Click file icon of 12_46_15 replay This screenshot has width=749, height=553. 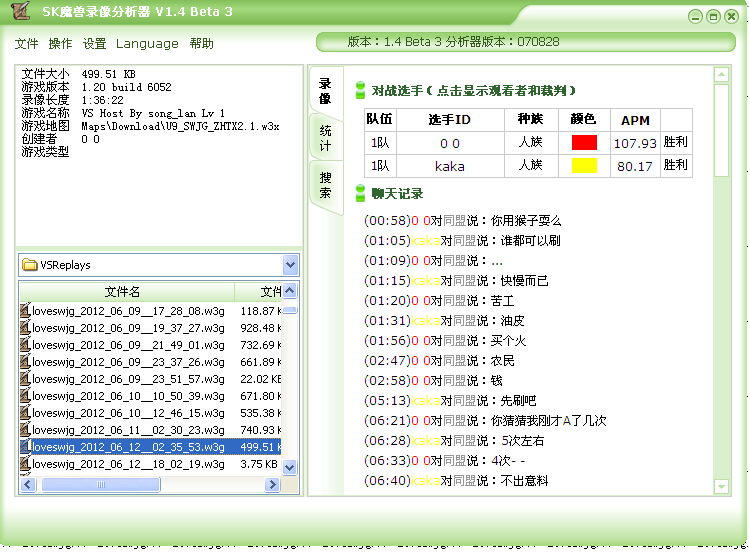click(25, 412)
